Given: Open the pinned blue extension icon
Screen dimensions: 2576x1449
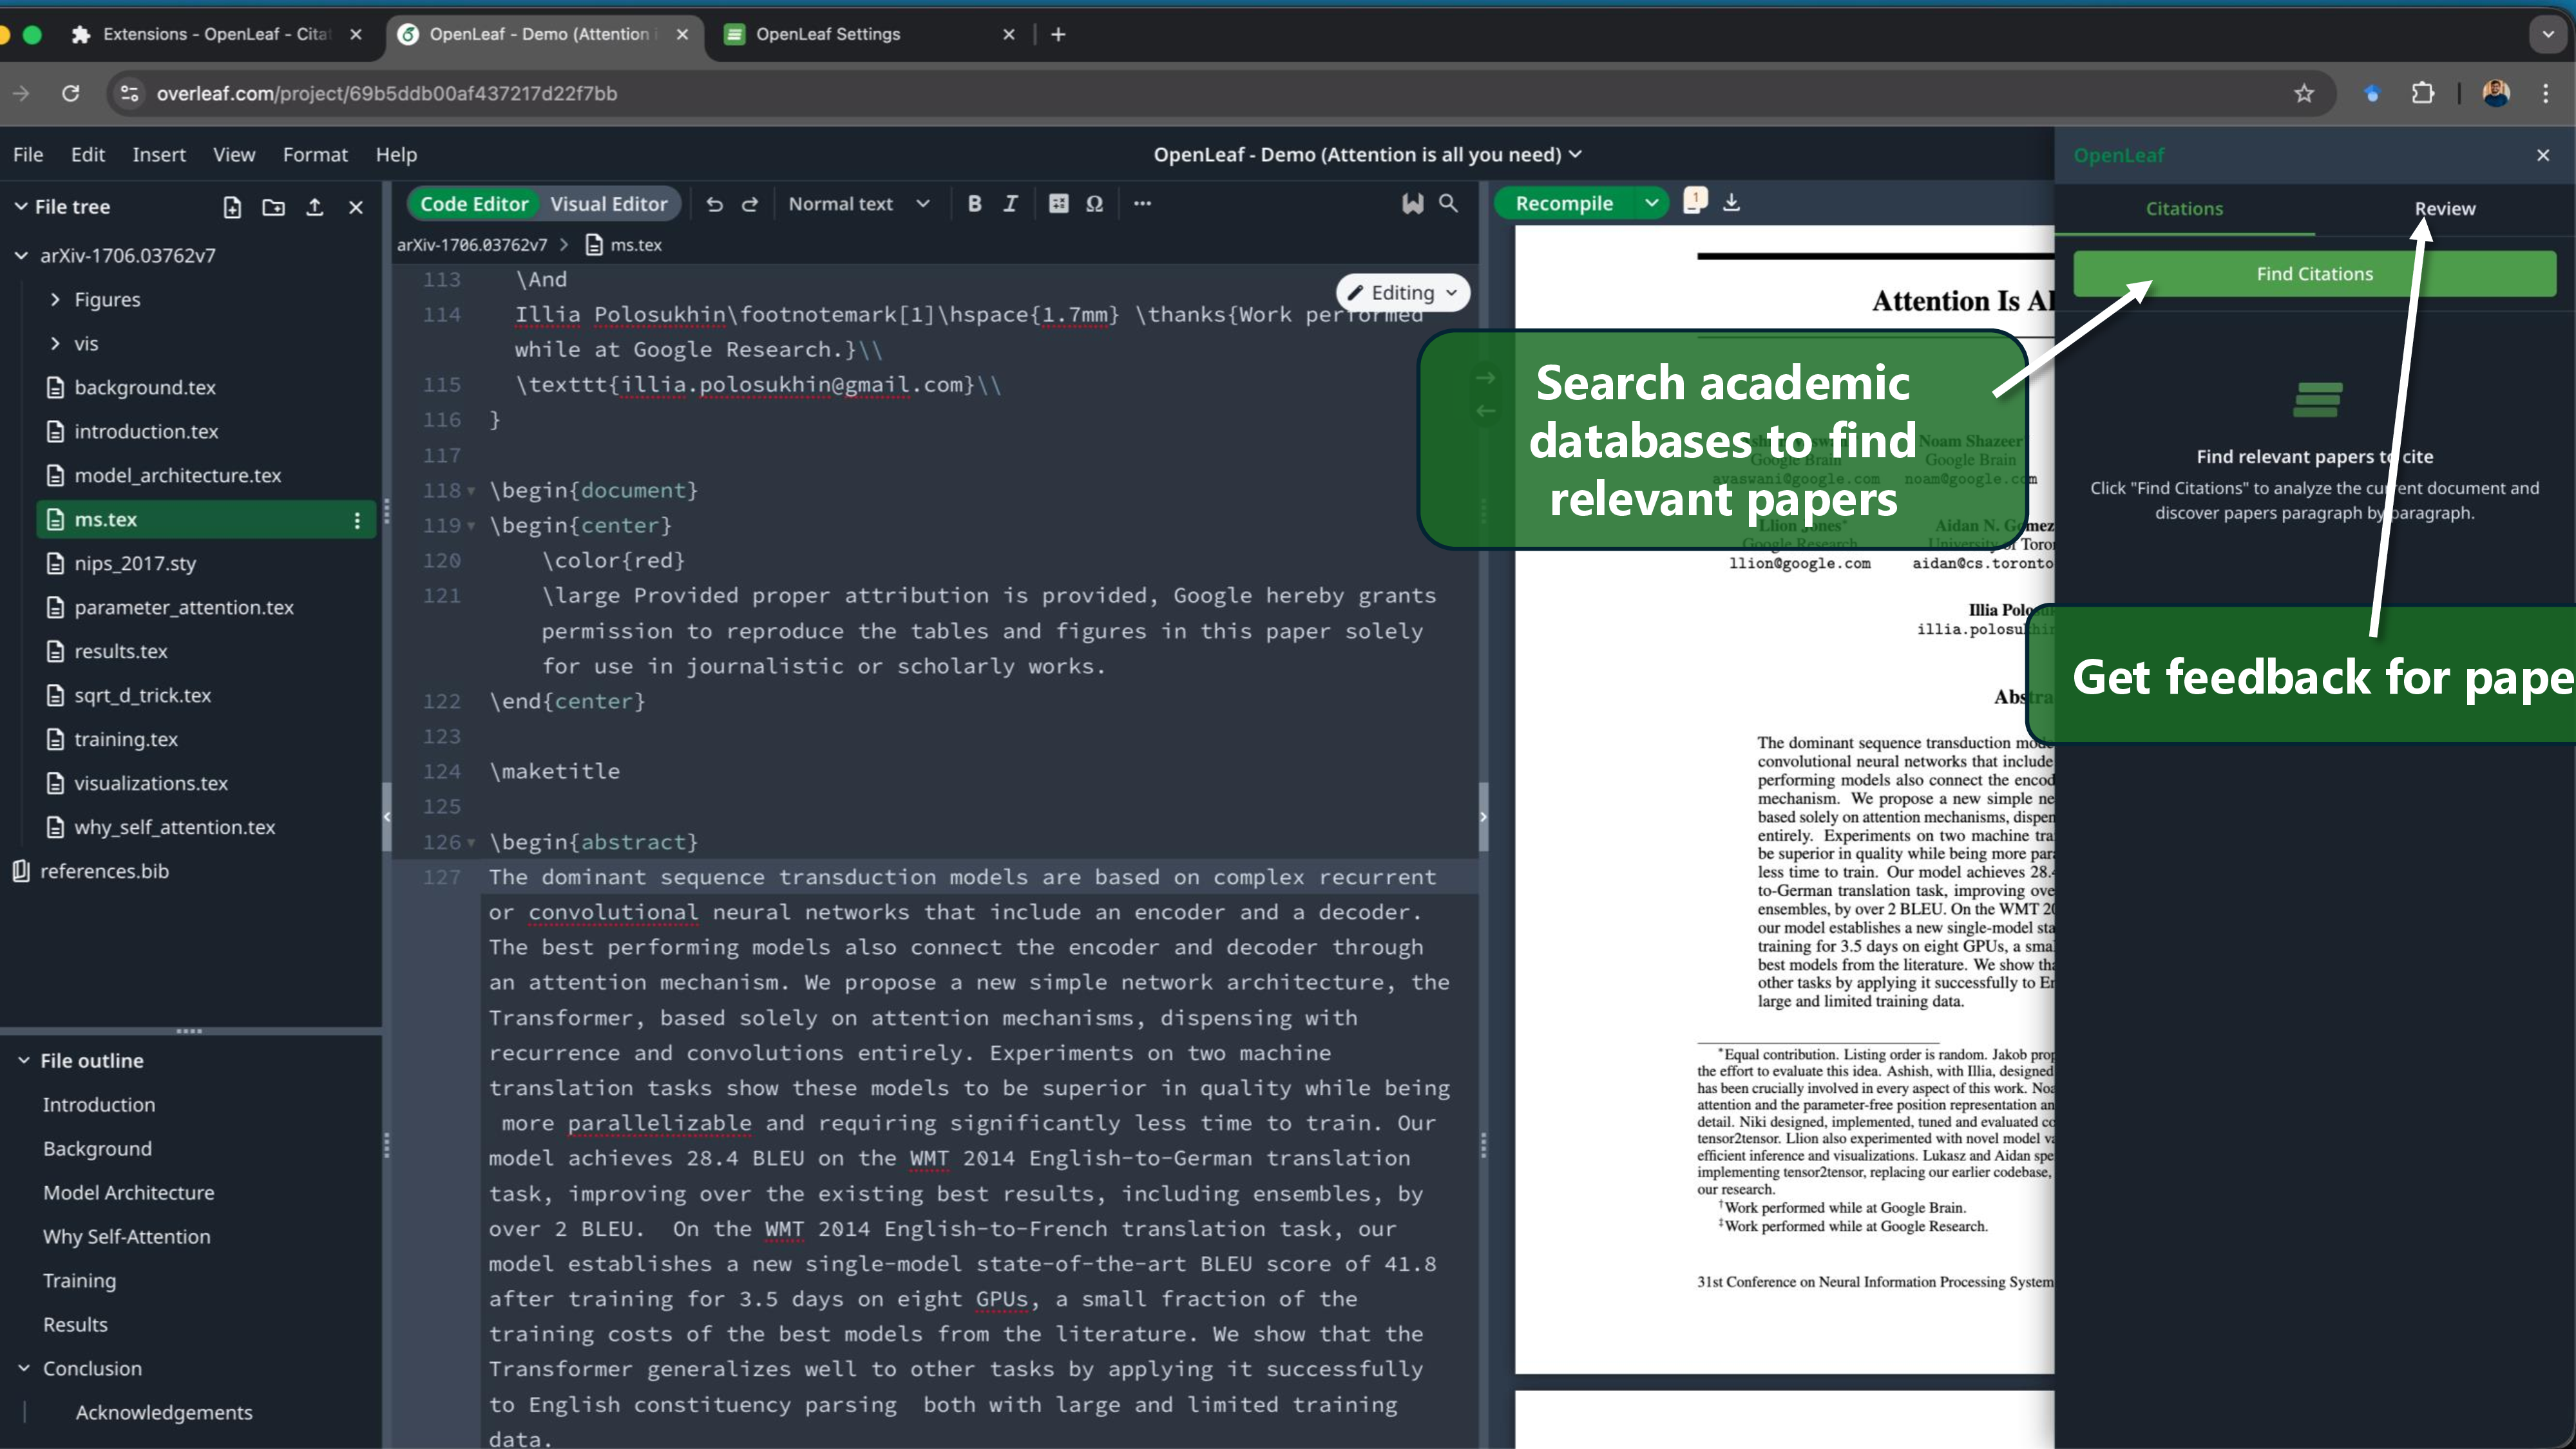Looking at the screenshot, I should click(x=2372, y=93).
